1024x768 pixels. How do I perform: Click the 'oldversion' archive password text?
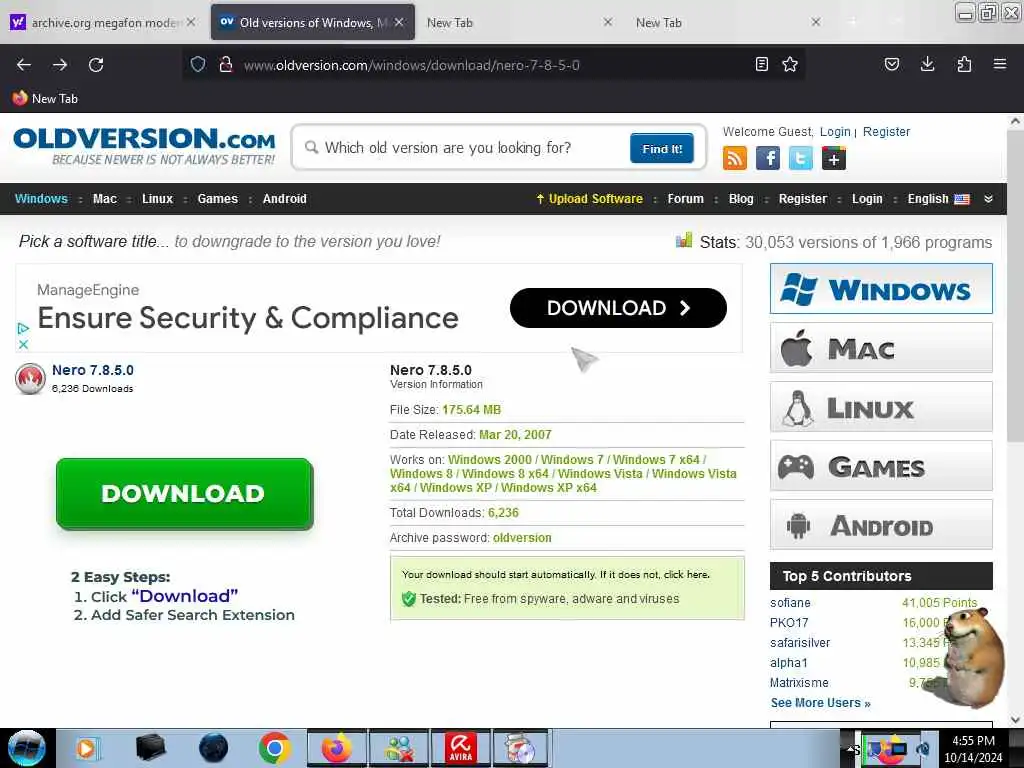point(522,538)
